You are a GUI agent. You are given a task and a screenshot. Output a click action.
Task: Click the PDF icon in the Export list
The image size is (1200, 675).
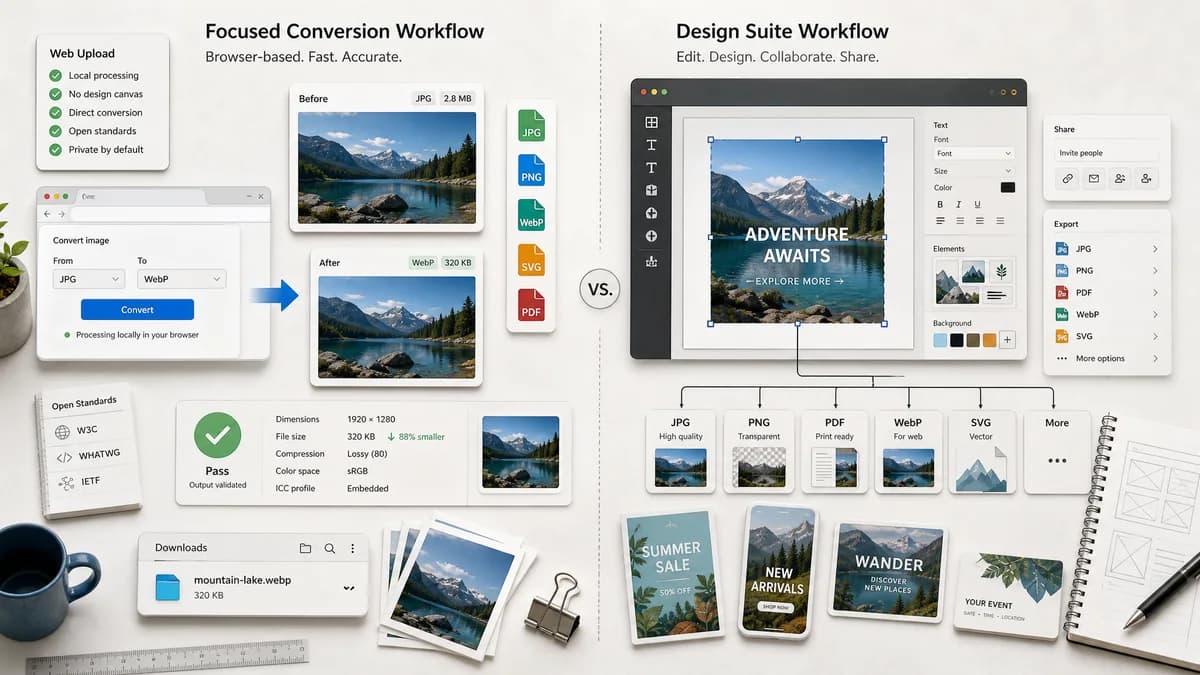(x=1062, y=293)
